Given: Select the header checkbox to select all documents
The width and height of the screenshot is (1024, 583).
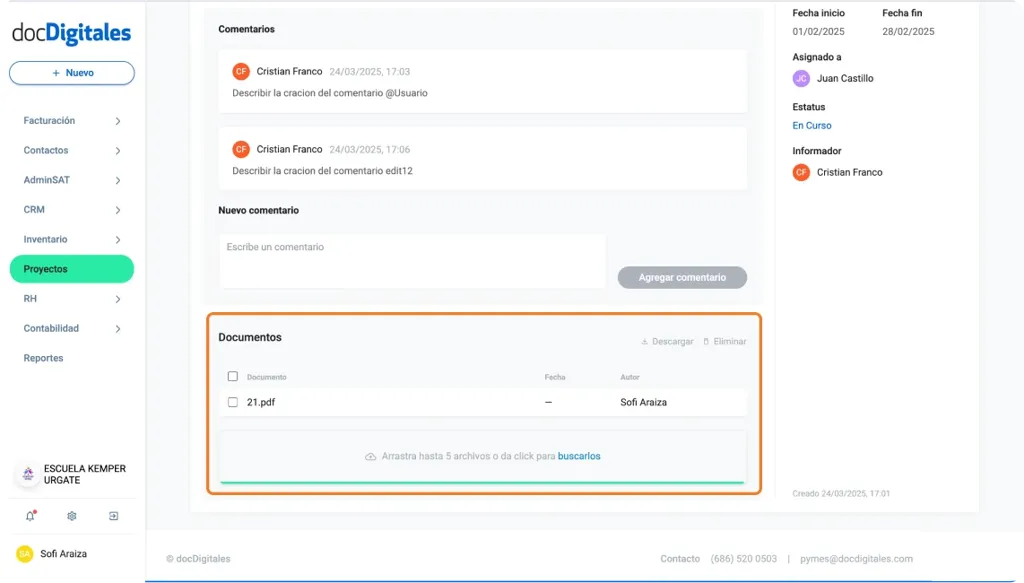Looking at the screenshot, I should (232, 376).
